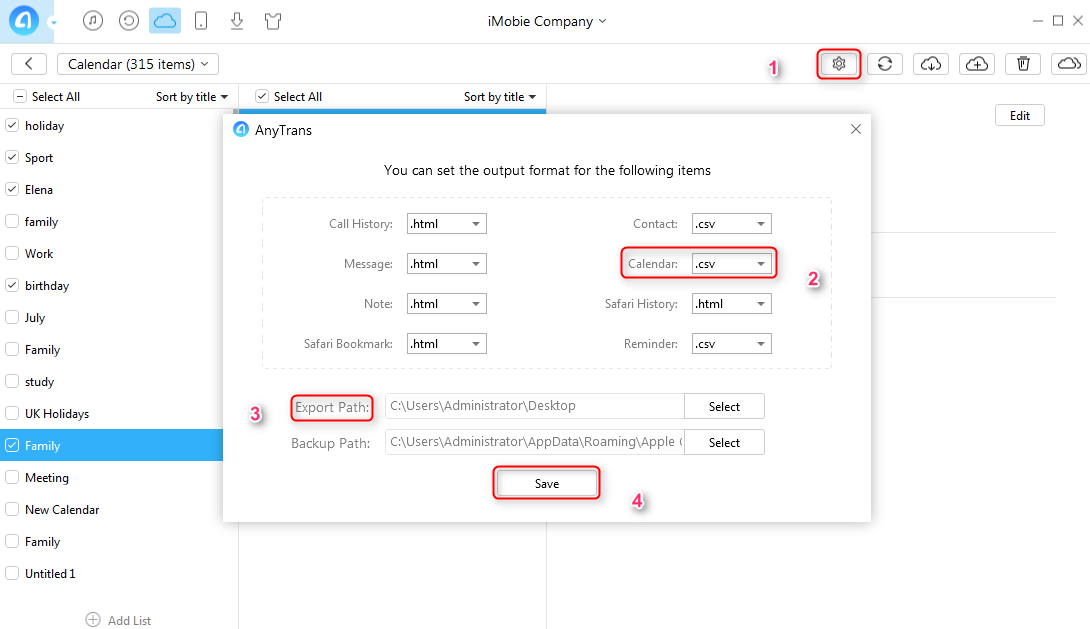Check the July calendar checkbox
1090x629 pixels.
click(x=12, y=317)
